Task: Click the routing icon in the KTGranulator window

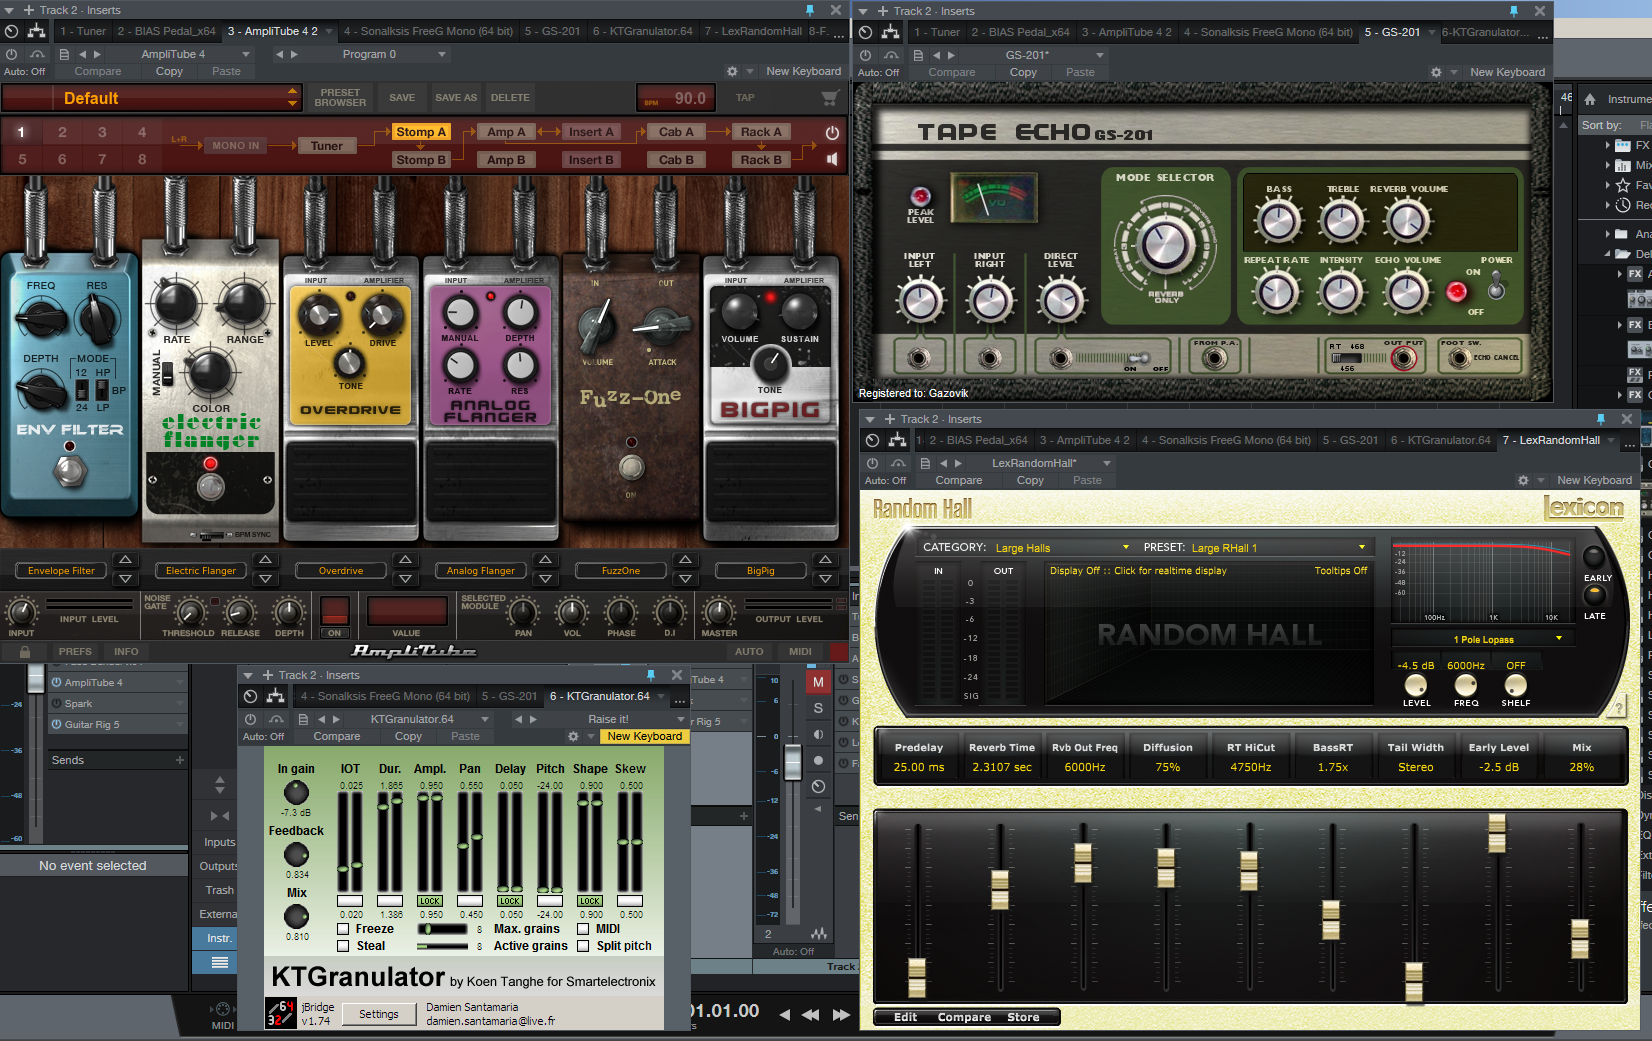Action: (x=275, y=697)
